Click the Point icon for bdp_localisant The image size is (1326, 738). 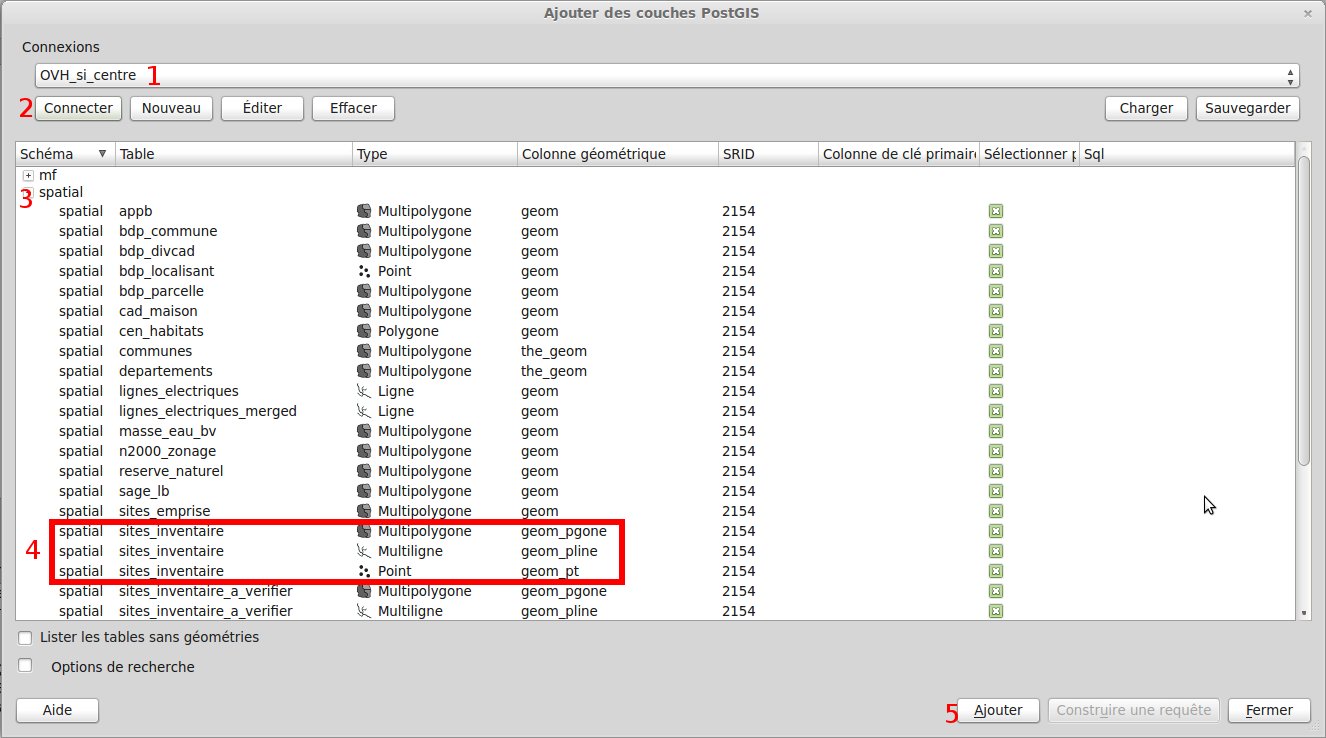(364, 271)
